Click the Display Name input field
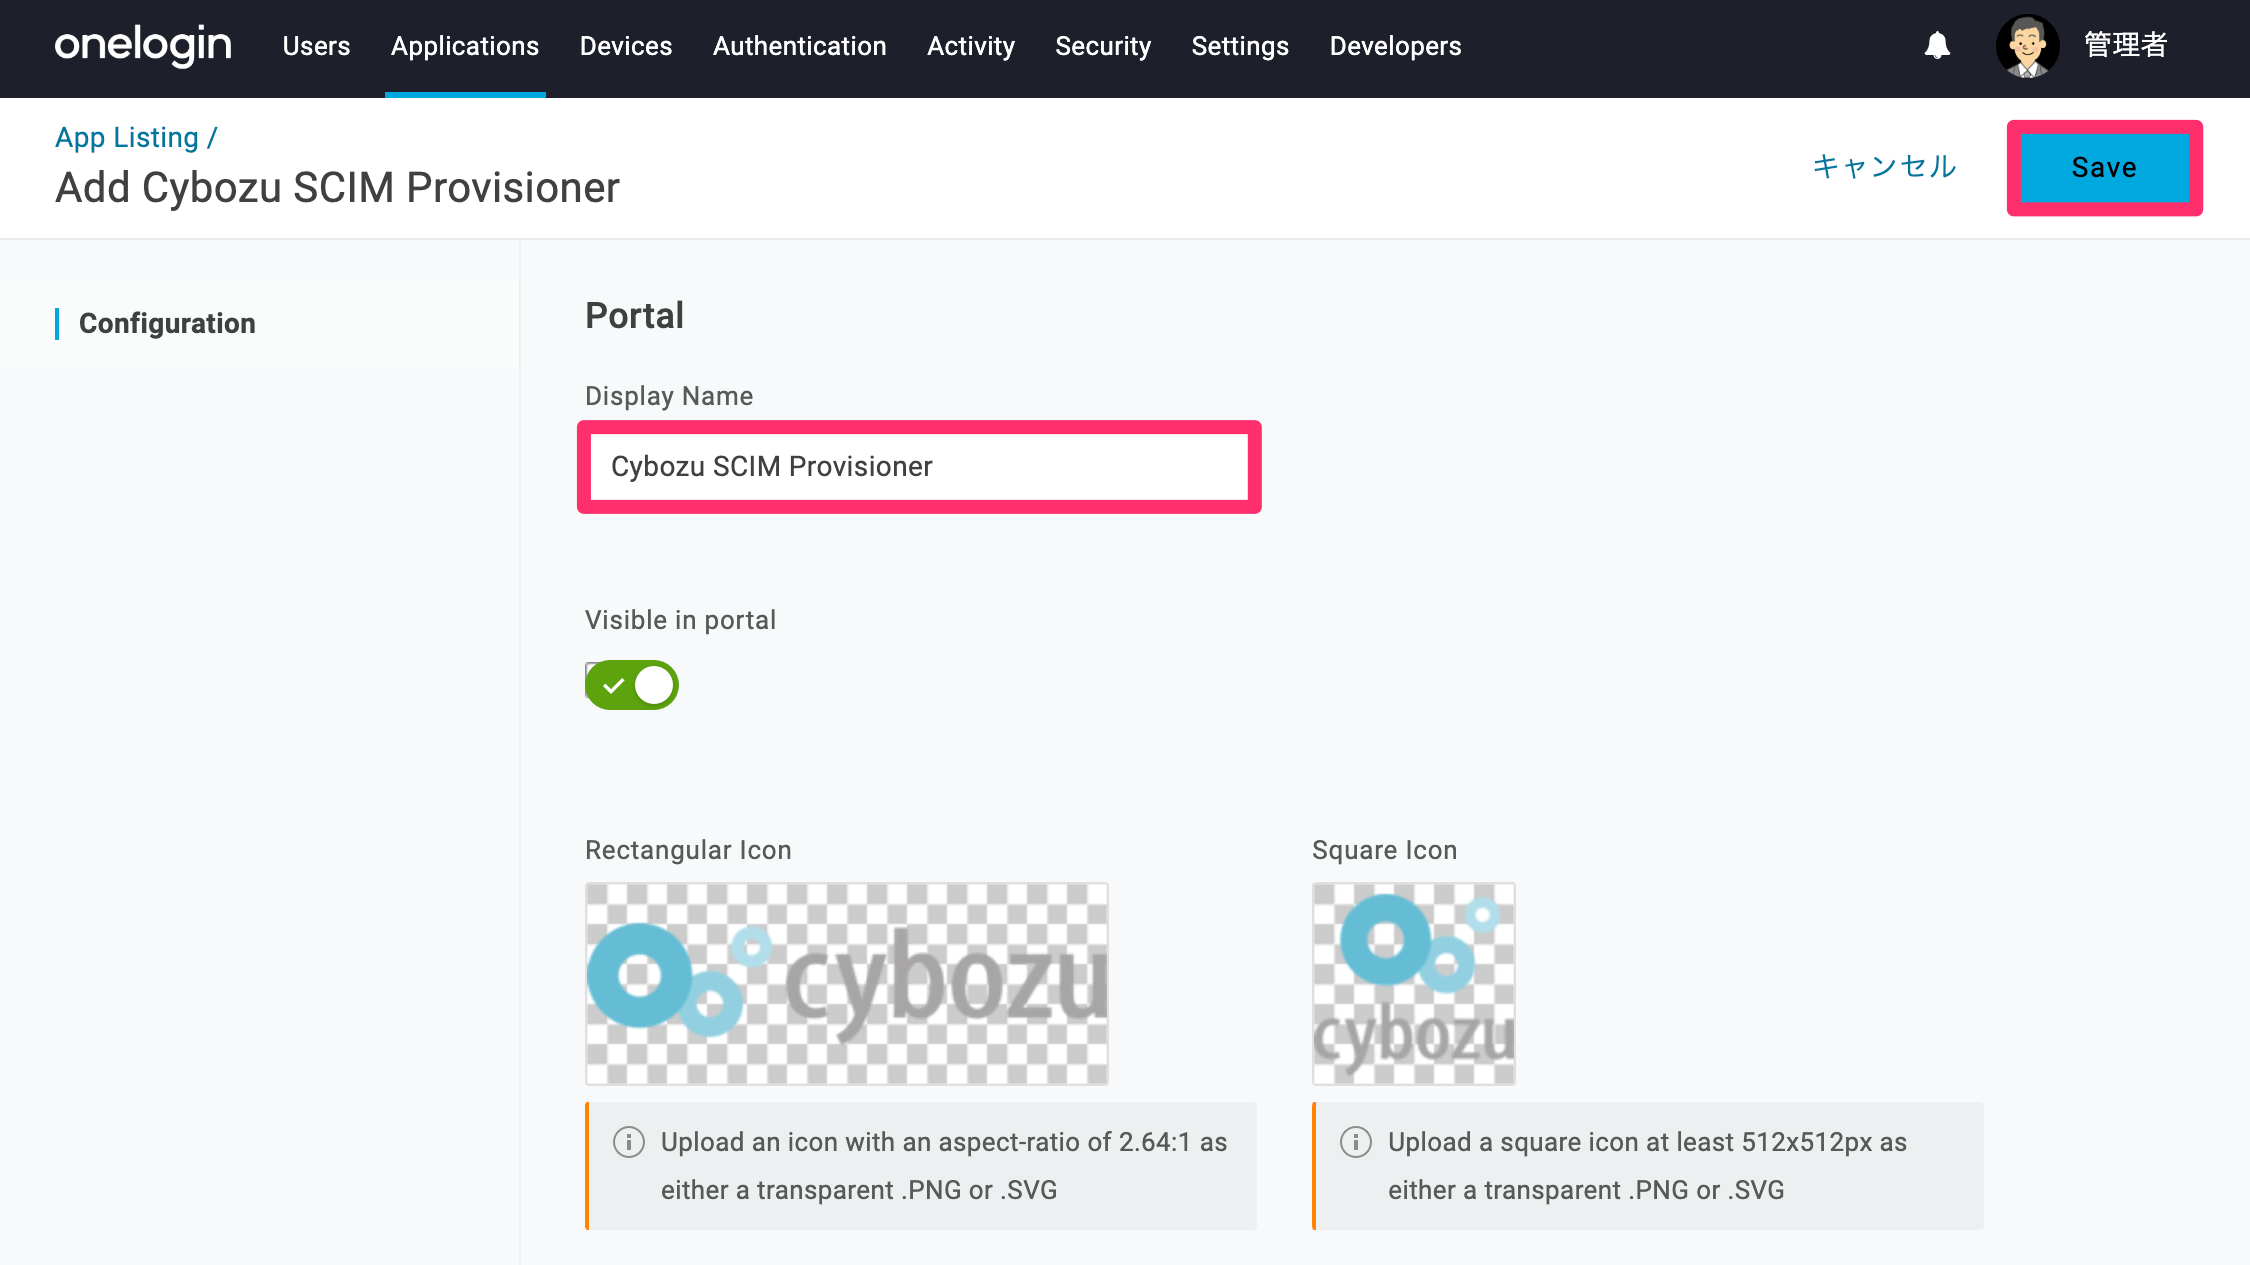Image resolution: width=2250 pixels, height=1265 pixels. (x=919, y=467)
